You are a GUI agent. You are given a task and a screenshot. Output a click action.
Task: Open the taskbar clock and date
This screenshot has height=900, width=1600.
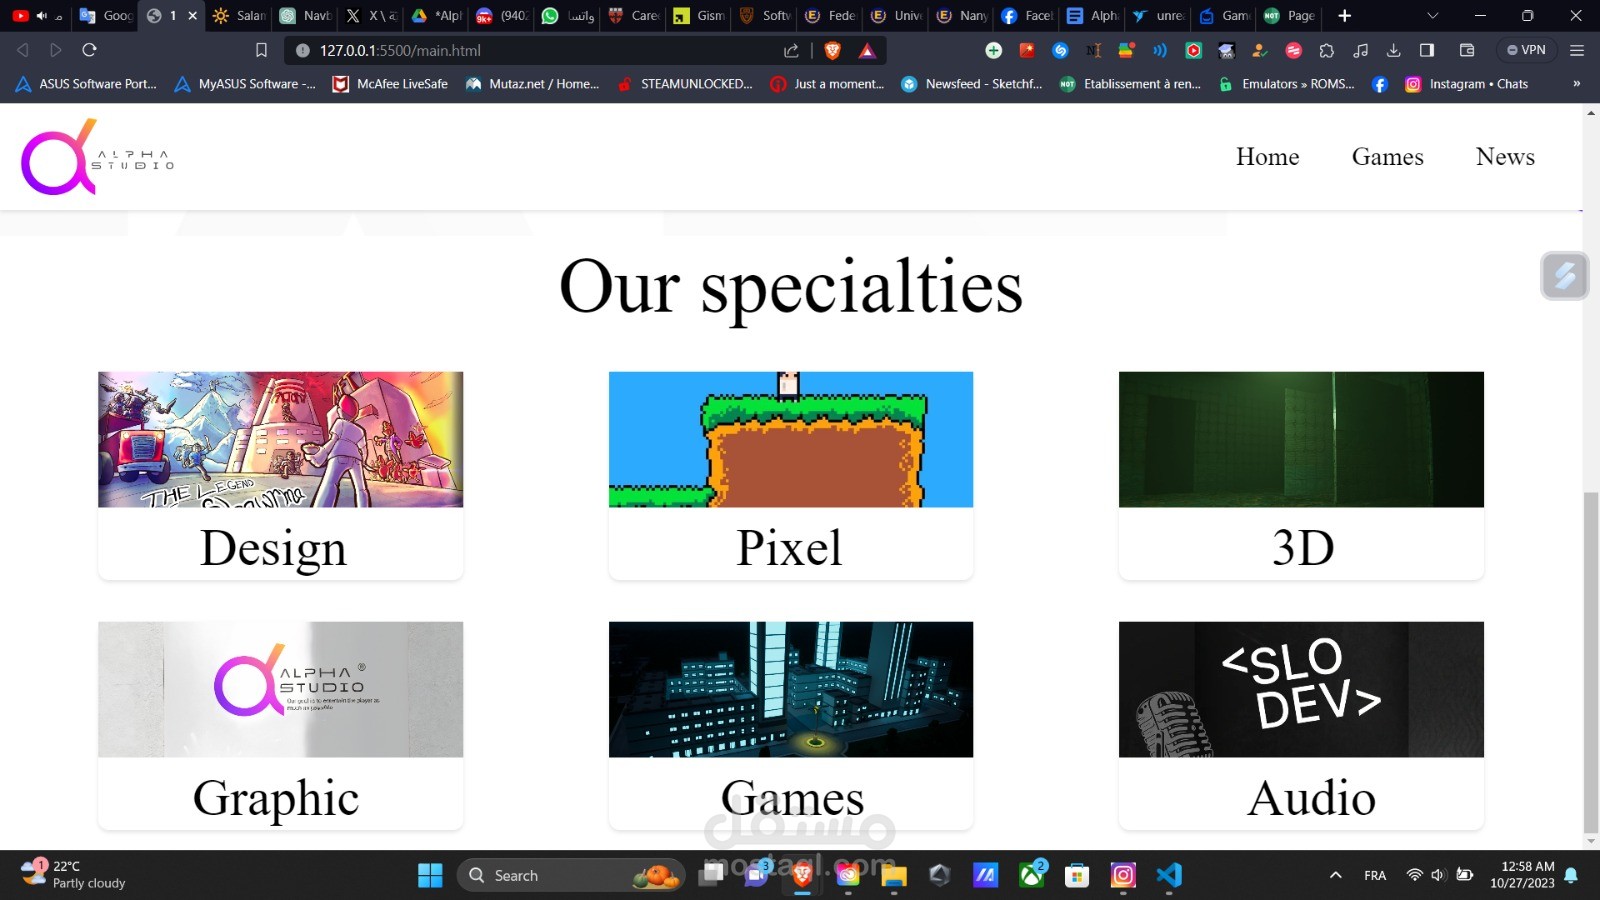(x=1522, y=875)
